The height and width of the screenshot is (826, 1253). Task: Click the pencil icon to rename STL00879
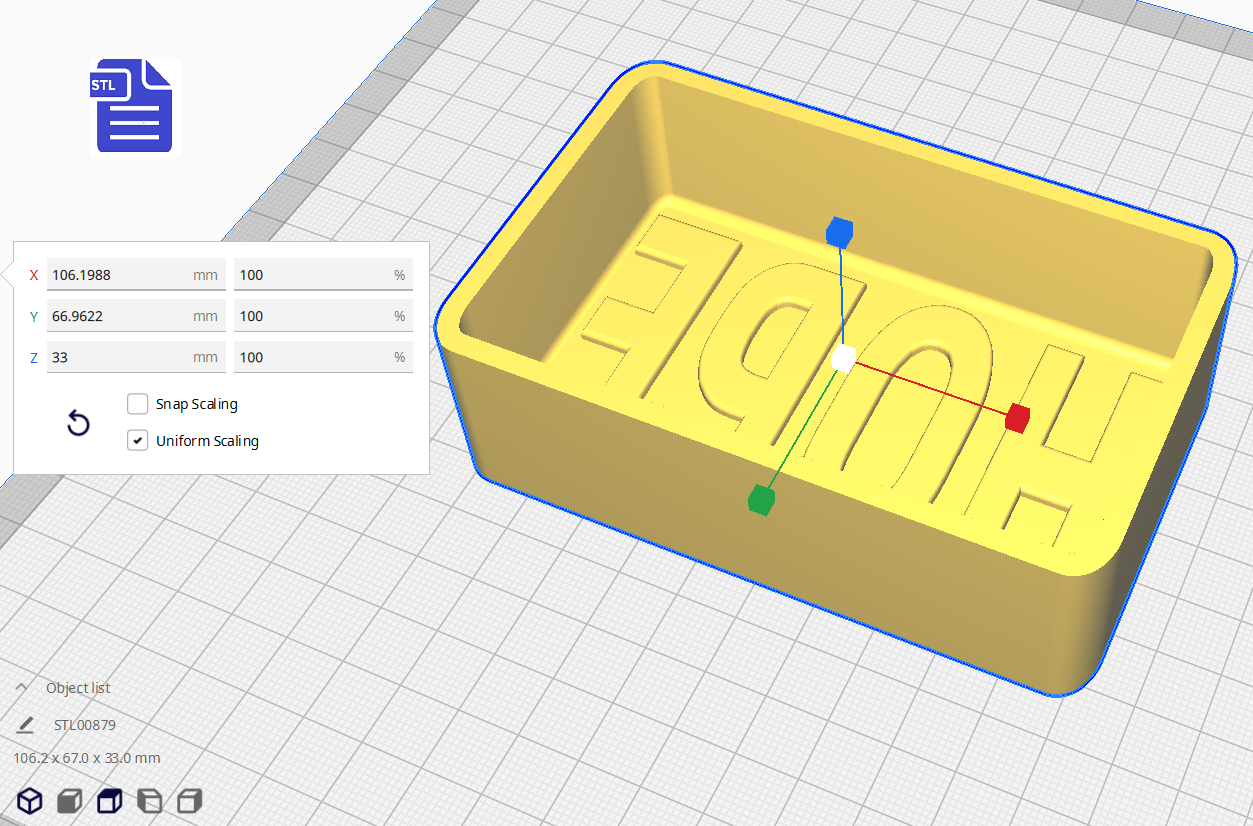click(x=25, y=725)
